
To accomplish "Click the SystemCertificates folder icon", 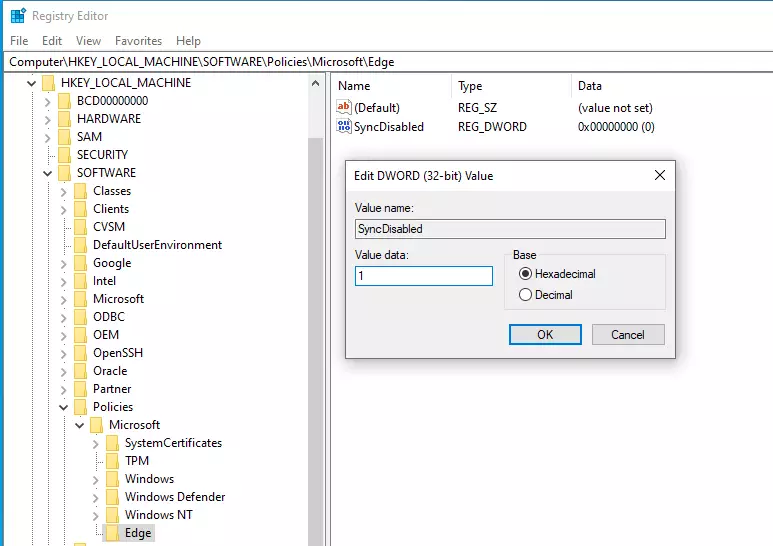I will point(112,443).
